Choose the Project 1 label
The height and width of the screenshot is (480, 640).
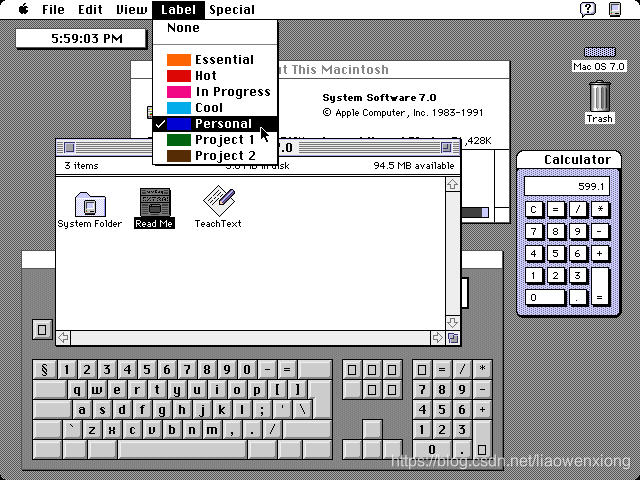tap(215, 140)
